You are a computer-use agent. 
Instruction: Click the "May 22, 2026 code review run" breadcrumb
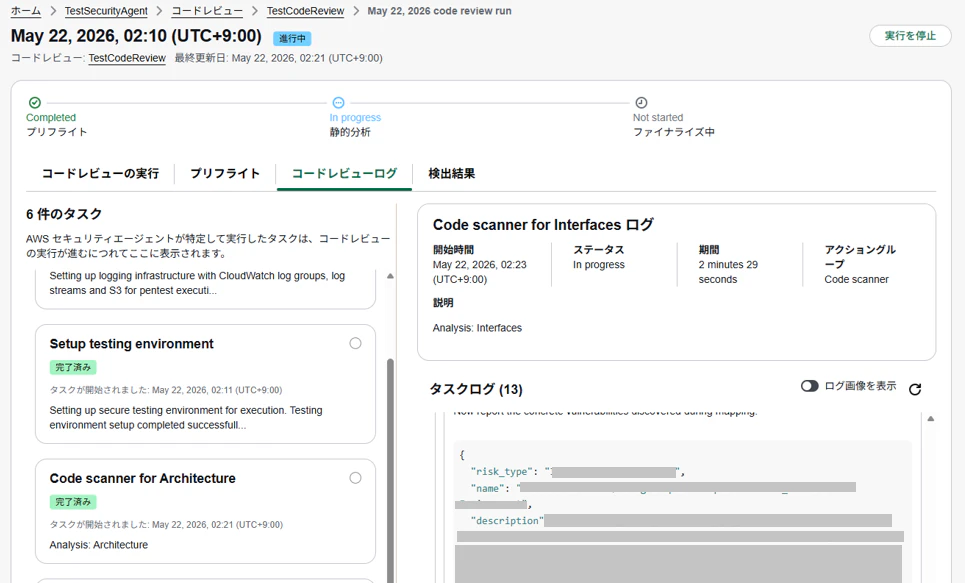coord(439,10)
